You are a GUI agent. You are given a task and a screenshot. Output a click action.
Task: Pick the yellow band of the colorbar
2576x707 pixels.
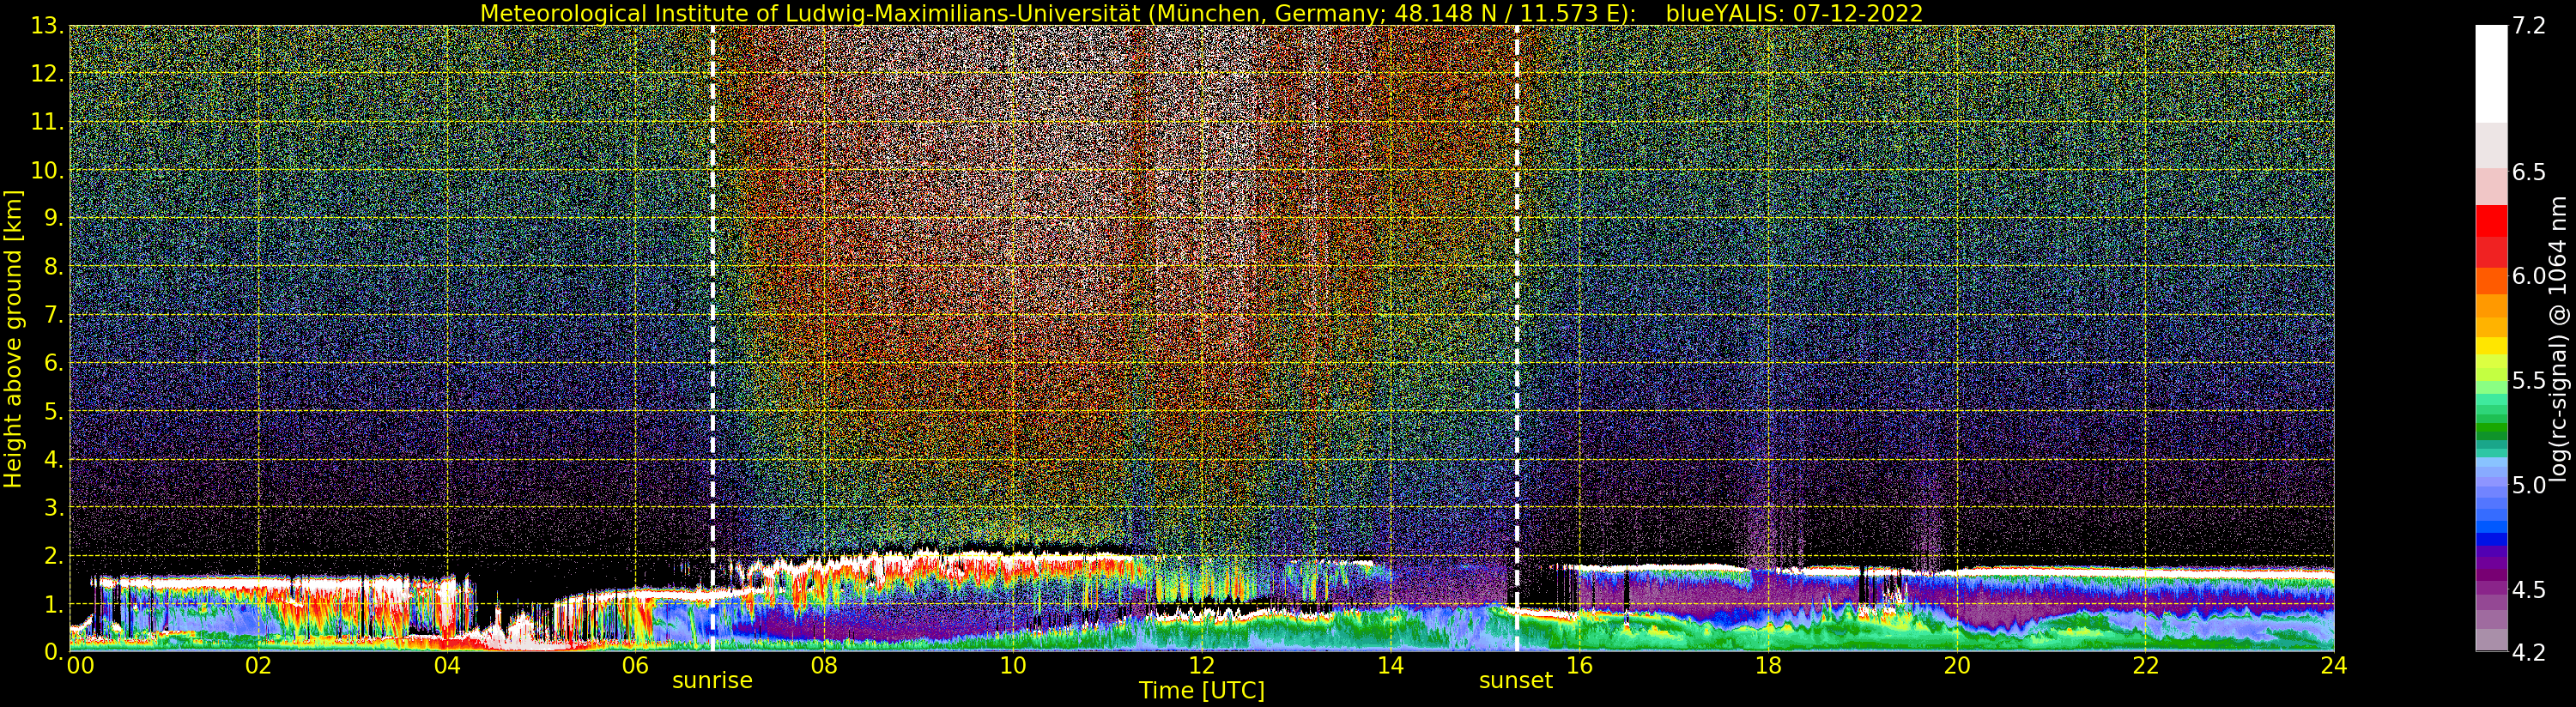point(2491,347)
